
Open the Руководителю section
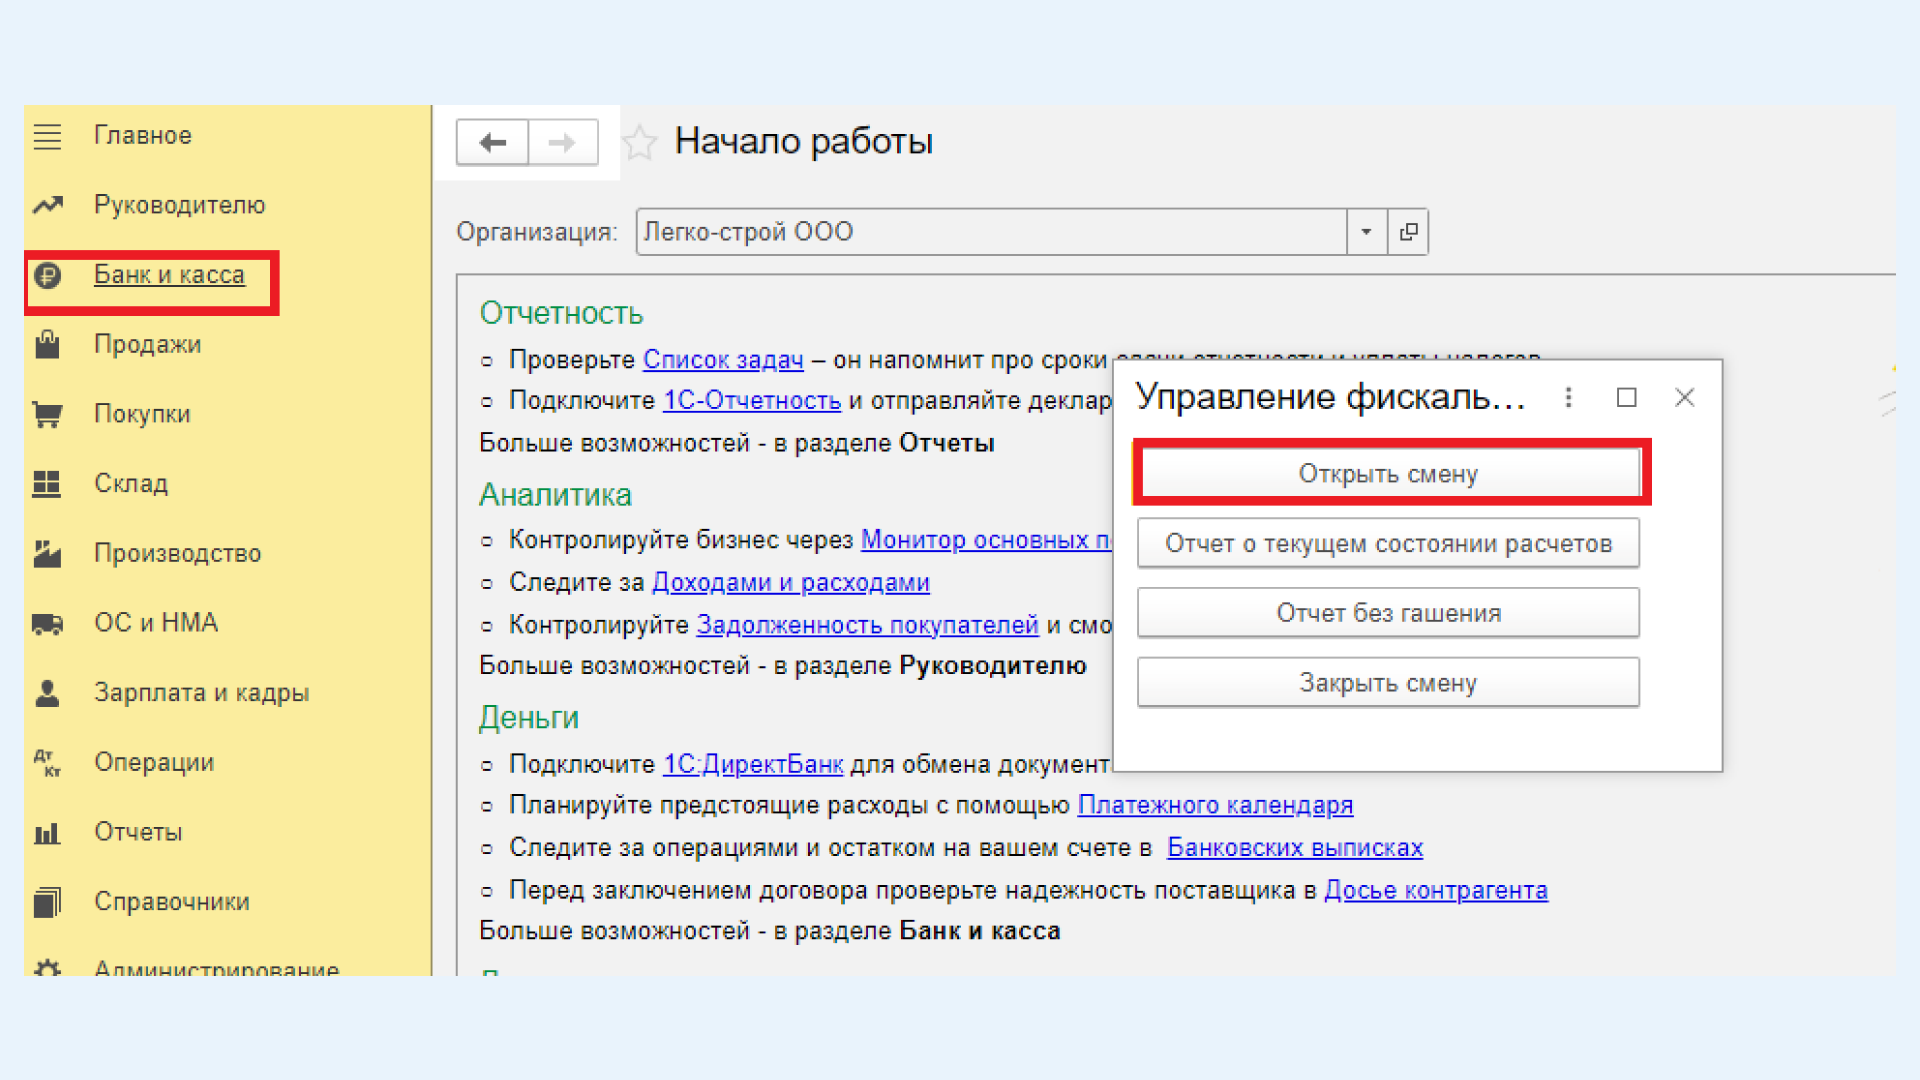pos(180,205)
